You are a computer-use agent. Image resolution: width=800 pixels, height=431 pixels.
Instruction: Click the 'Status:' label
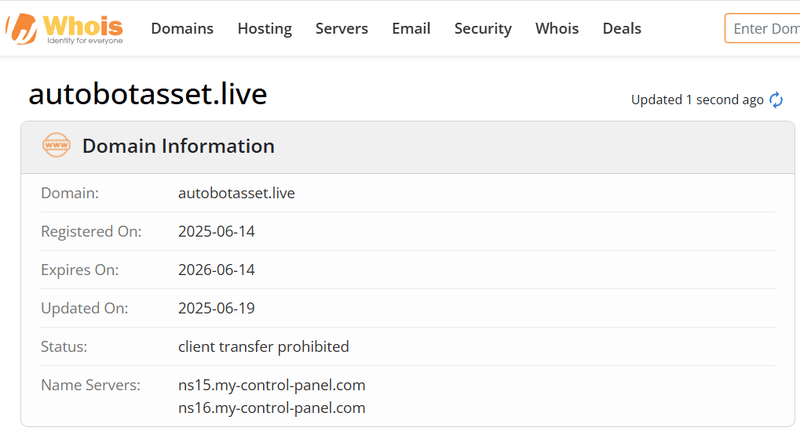tap(64, 347)
